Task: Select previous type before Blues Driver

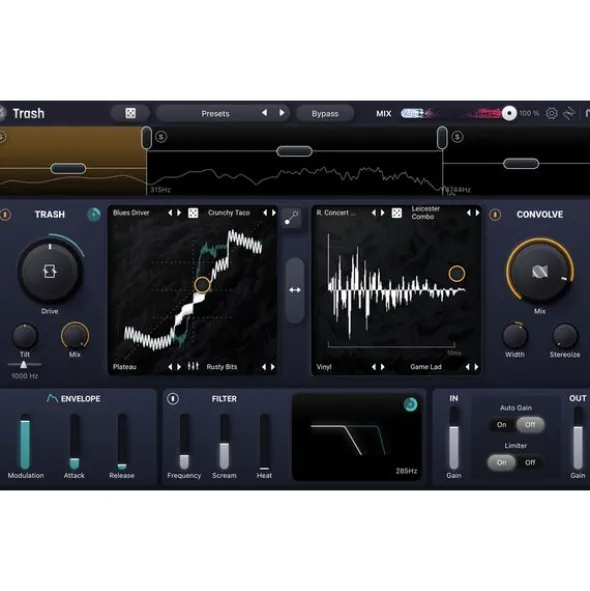Action: coord(170,213)
